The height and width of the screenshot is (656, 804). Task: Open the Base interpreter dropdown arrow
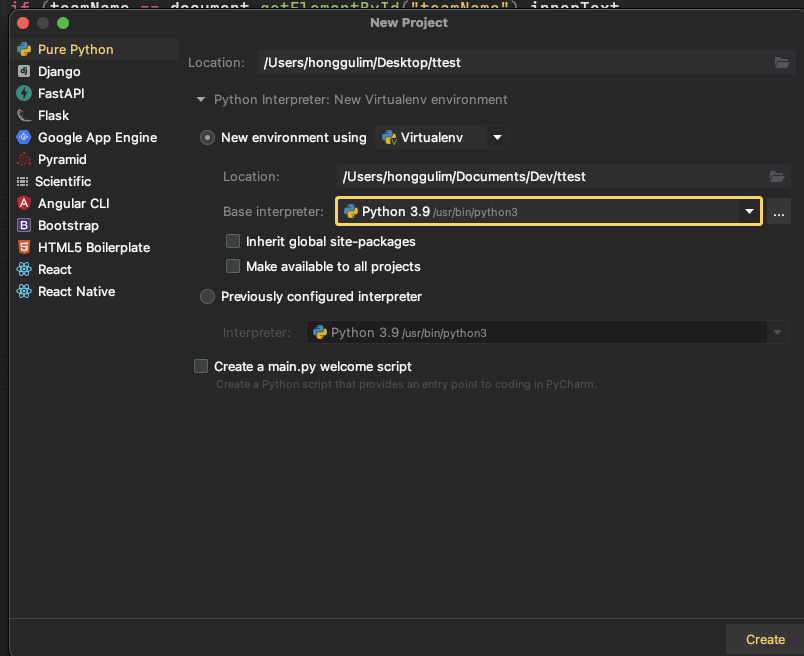click(749, 211)
